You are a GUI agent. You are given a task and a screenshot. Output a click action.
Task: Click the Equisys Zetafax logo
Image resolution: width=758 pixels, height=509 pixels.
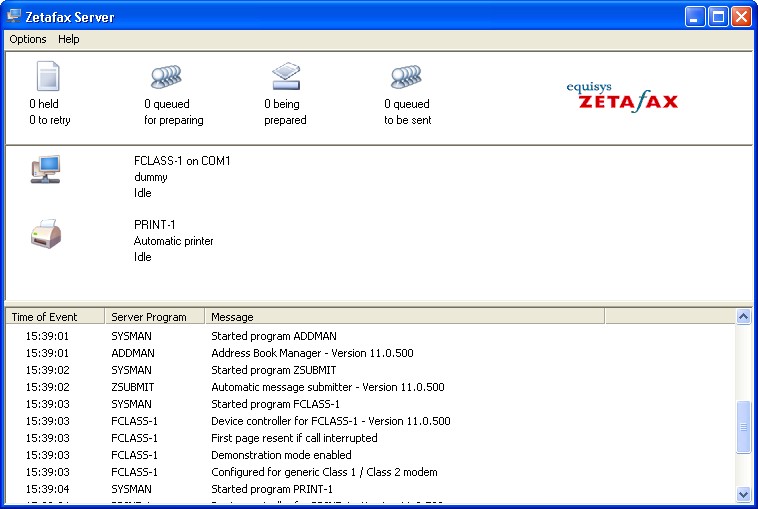point(622,96)
